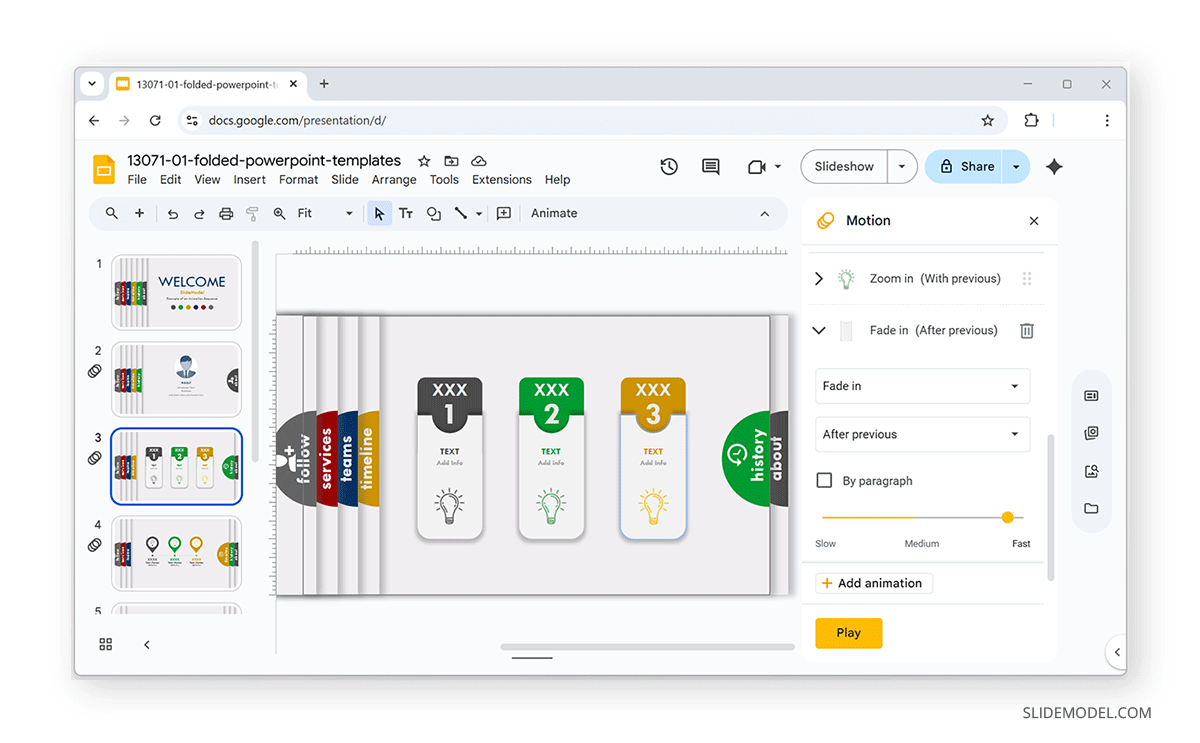Open the Extensions menu

coord(501,179)
